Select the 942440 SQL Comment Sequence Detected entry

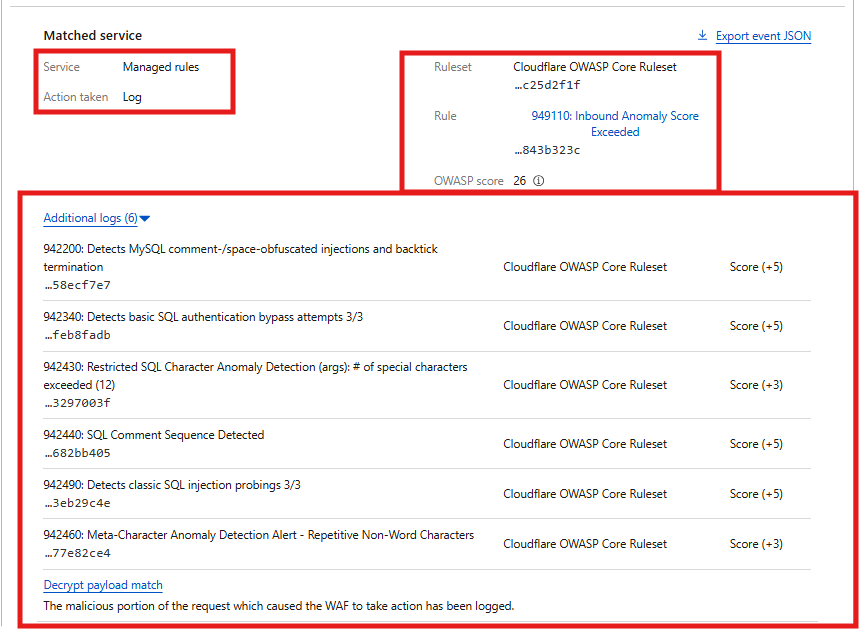point(154,435)
